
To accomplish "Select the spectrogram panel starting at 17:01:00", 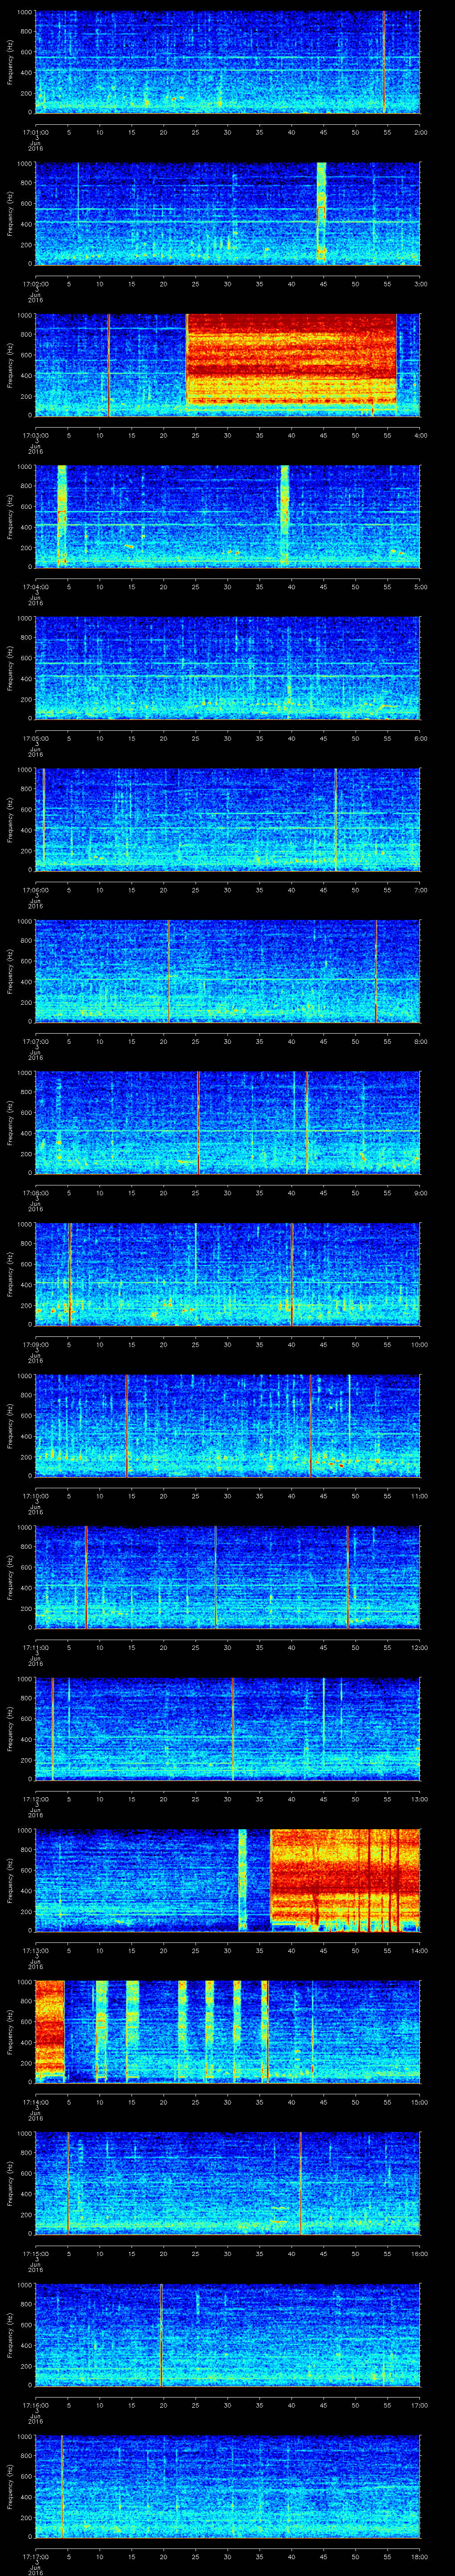I will click(x=227, y=62).
